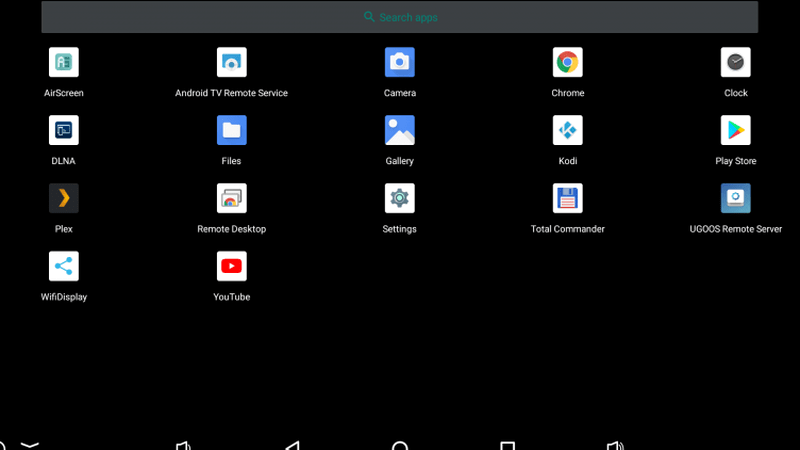800x450 pixels.
Task: Tap the magnifier icon in the search bar
Action: [369, 17]
